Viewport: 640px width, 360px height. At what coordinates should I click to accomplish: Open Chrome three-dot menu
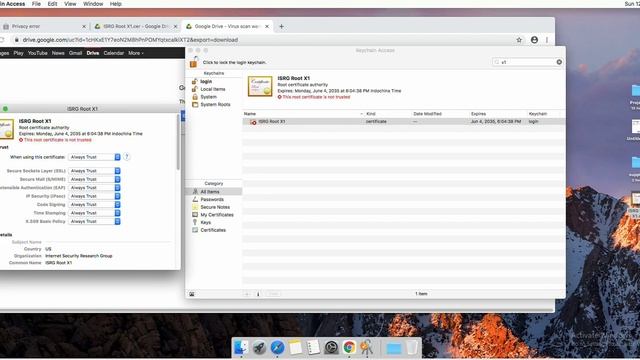coord(547,40)
